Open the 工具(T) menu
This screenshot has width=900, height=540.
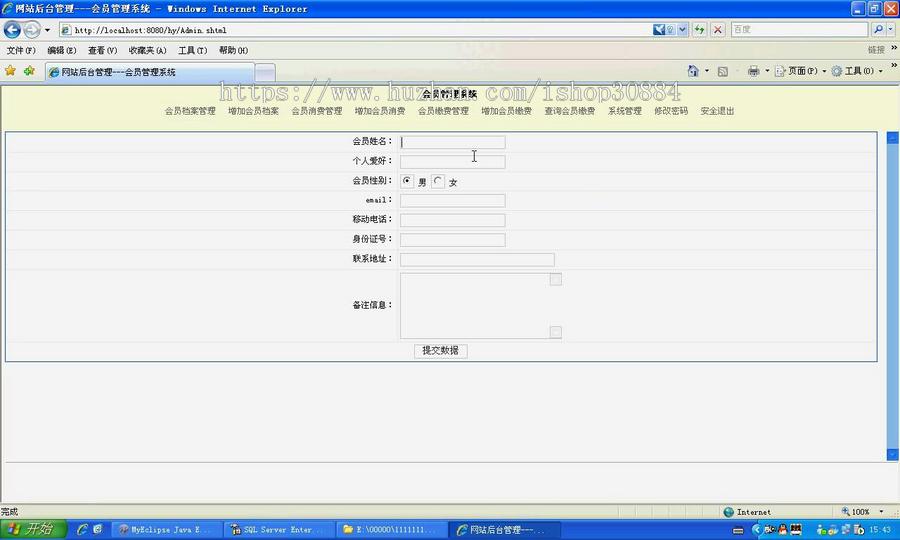(x=192, y=50)
